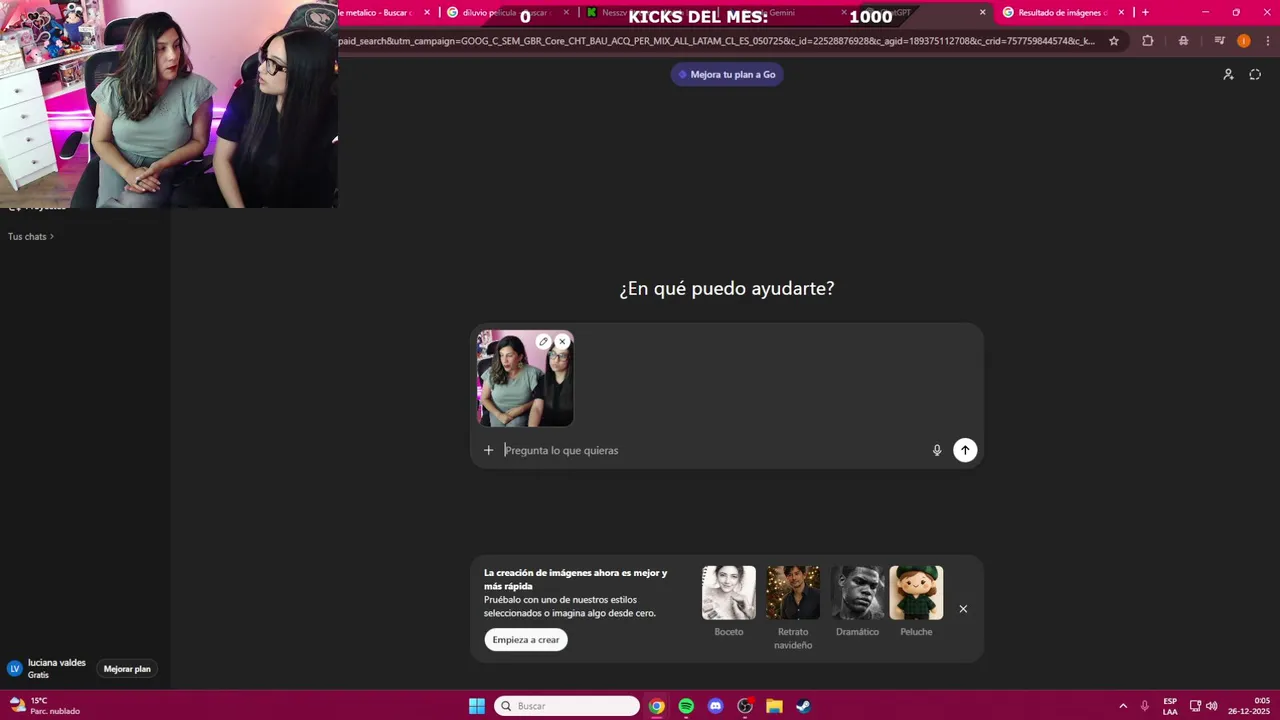Image resolution: width=1280 pixels, height=720 pixels.
Task: Open the profile icon at top right of page
Action: [x=1228, y=74]
